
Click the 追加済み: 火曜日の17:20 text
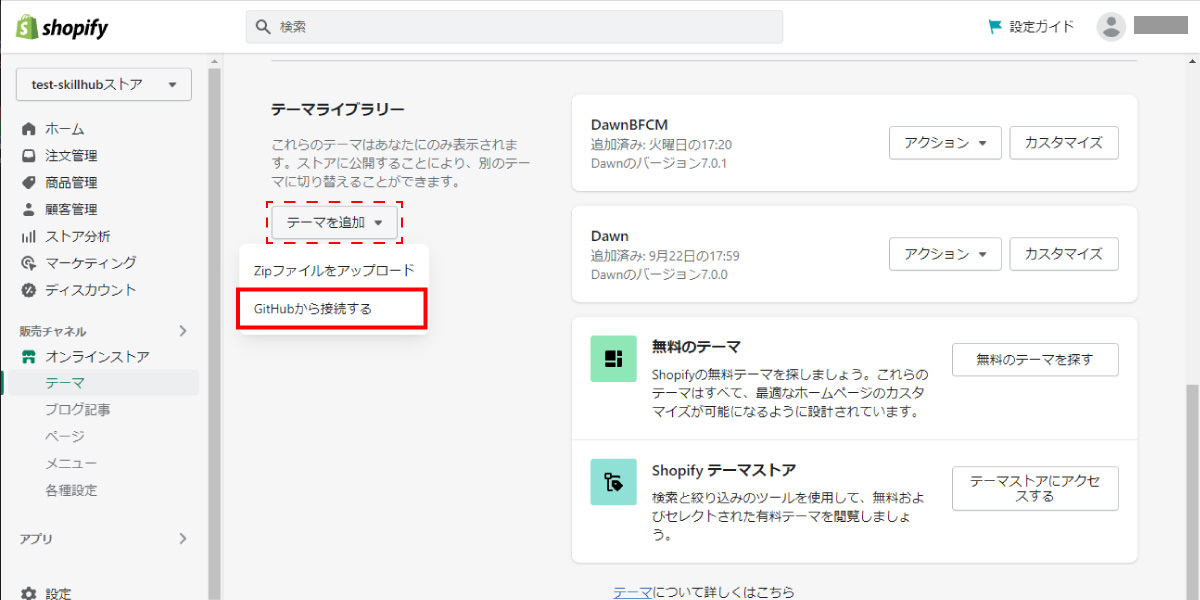661,144
